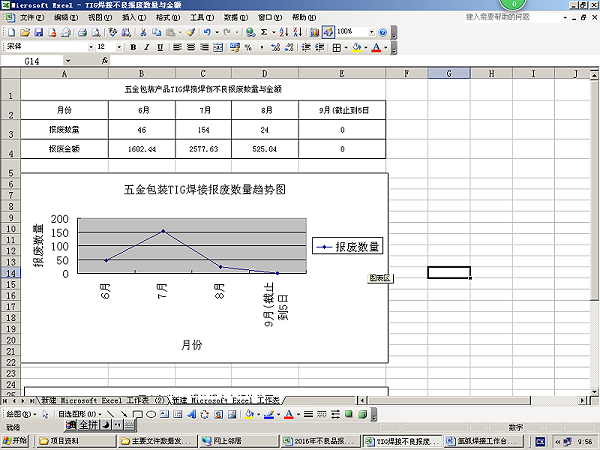600x450 pixels.
Task: Click the Undo arrow icon
Action: 206,32
